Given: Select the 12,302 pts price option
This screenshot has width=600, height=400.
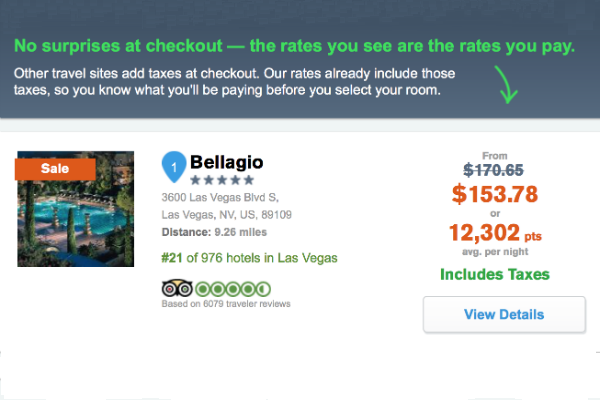Looking at the screenshot, I should (x=495, y=233).
